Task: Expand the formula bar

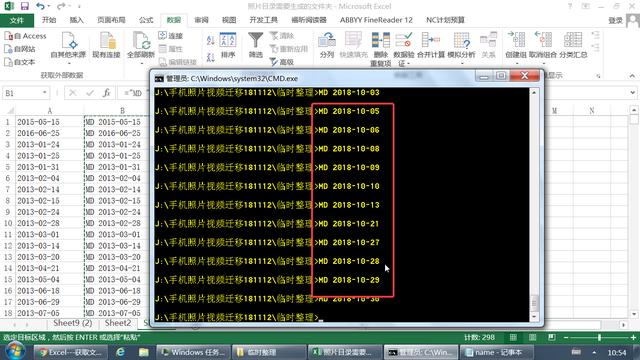Action: pos(632,93)
